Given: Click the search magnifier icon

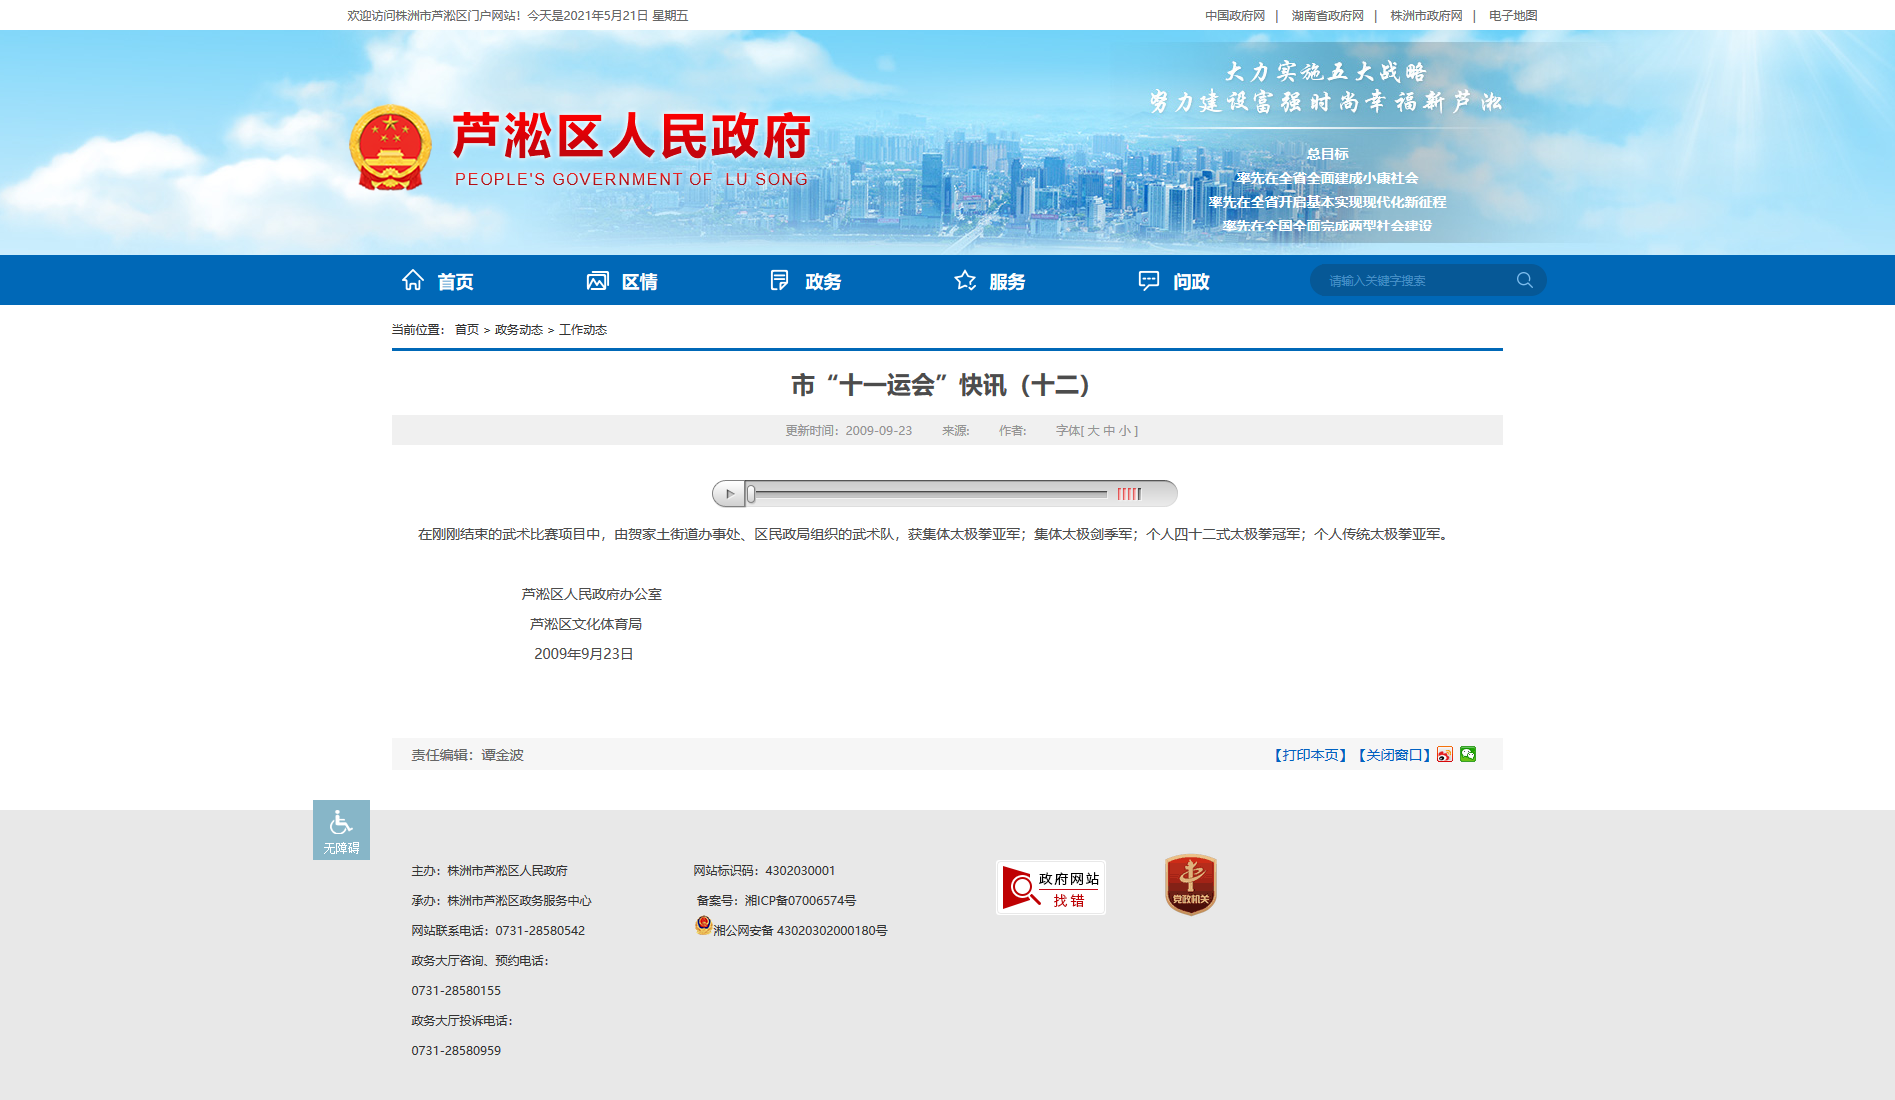Looking at the screenshot, I should click(x=1524, y=280).
